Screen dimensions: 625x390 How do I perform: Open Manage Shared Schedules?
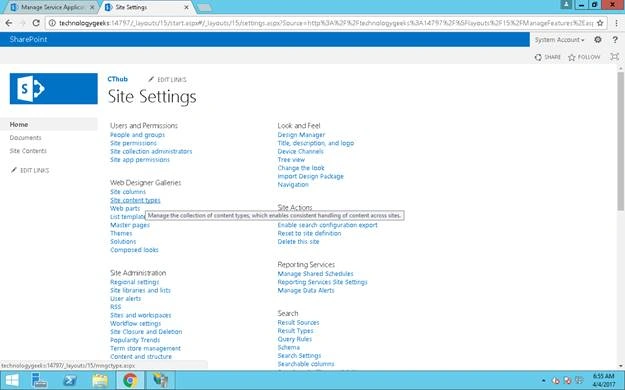coord(315,274)
